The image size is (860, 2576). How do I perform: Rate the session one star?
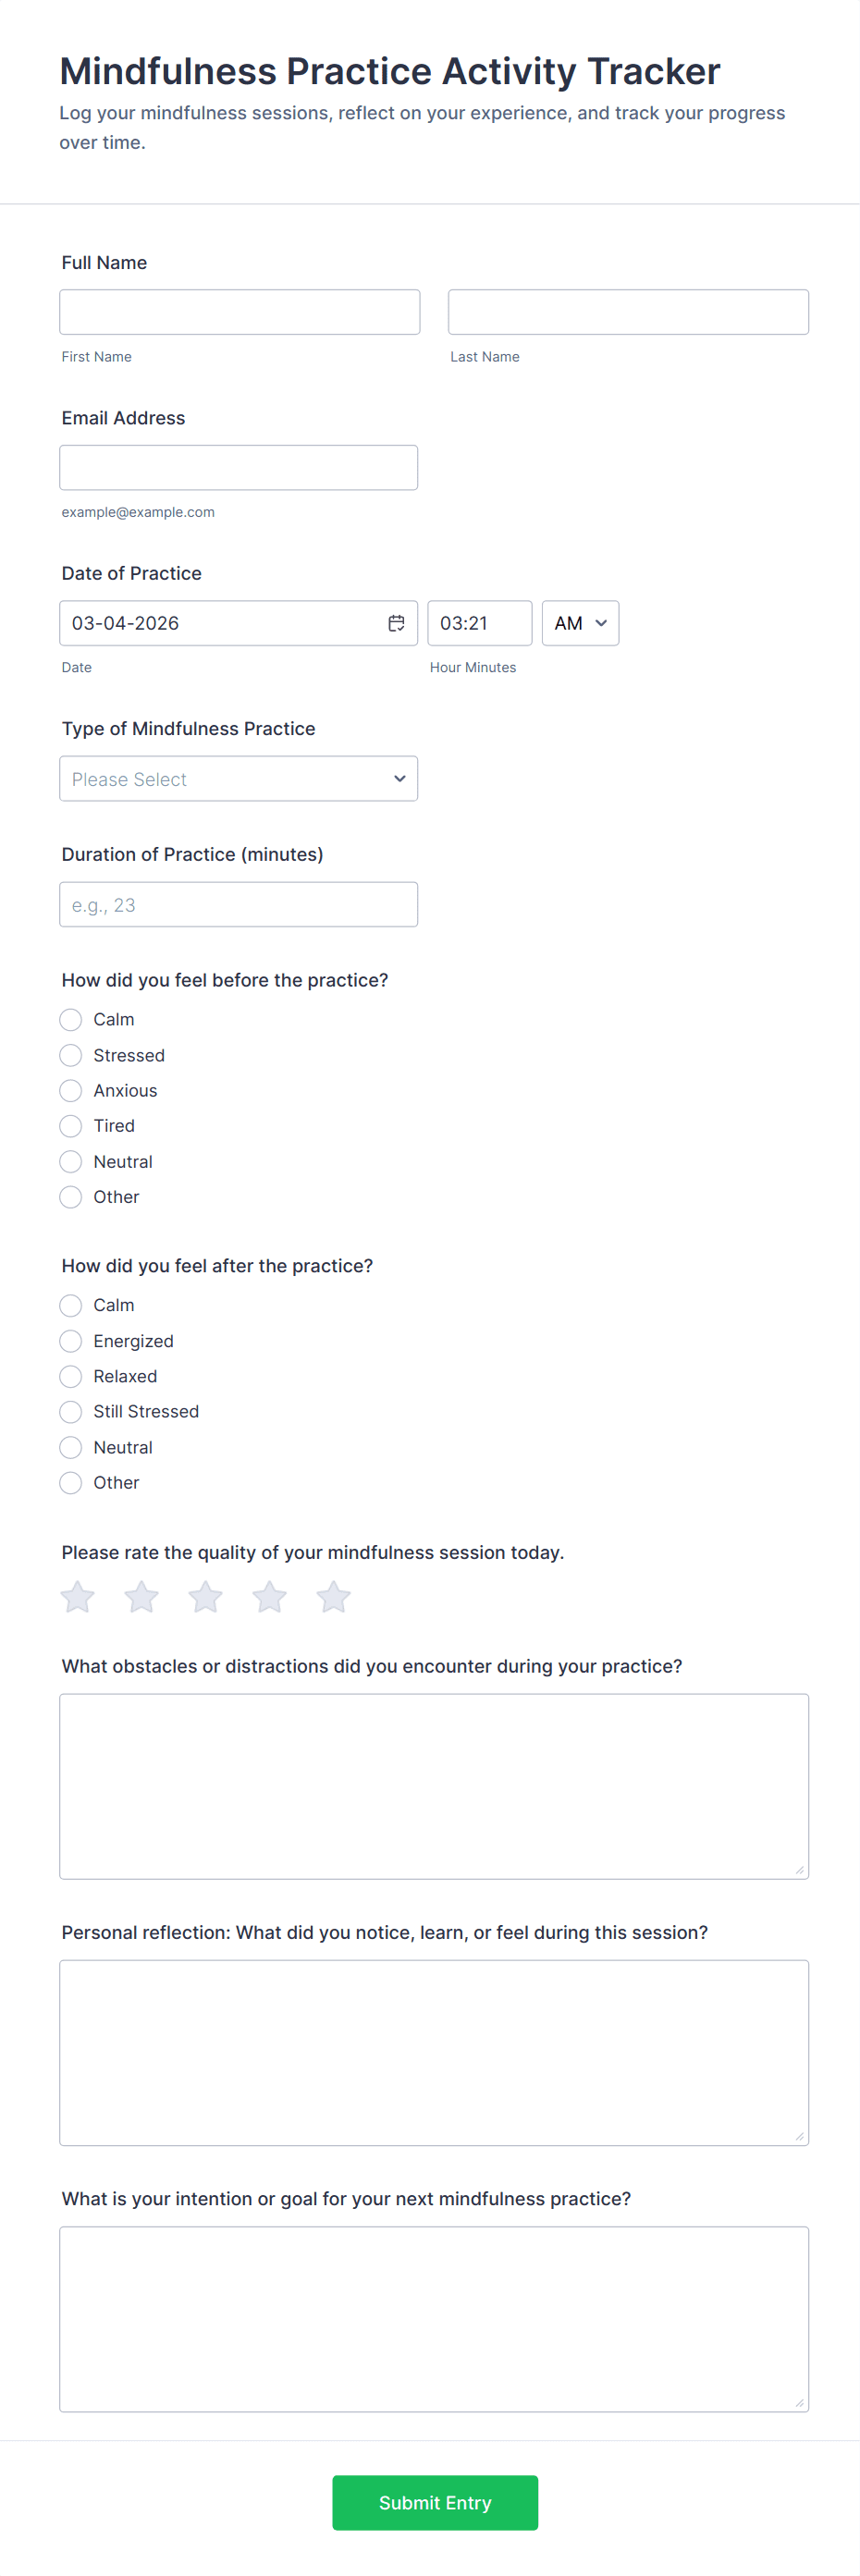(78, 1597)
